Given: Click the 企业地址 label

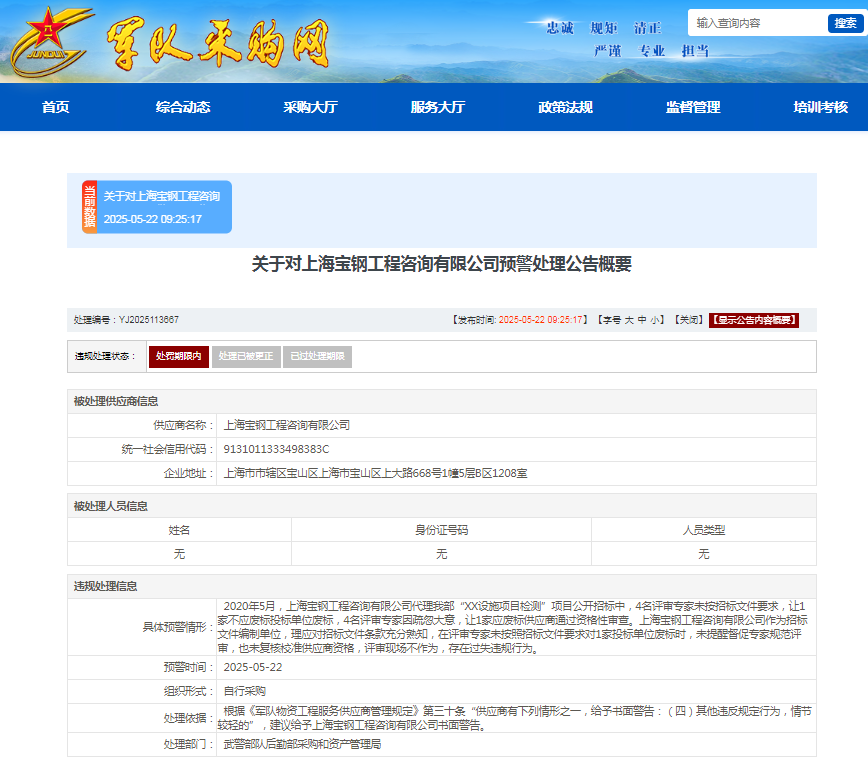Looking at the screenshot, I should click(189, 473).
